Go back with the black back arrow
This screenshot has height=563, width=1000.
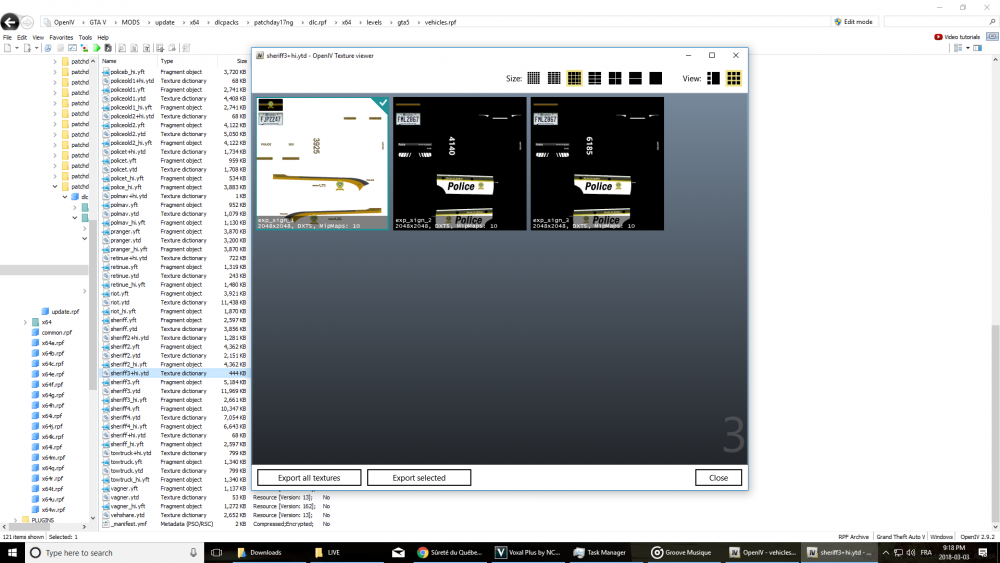tap(9, 22)
